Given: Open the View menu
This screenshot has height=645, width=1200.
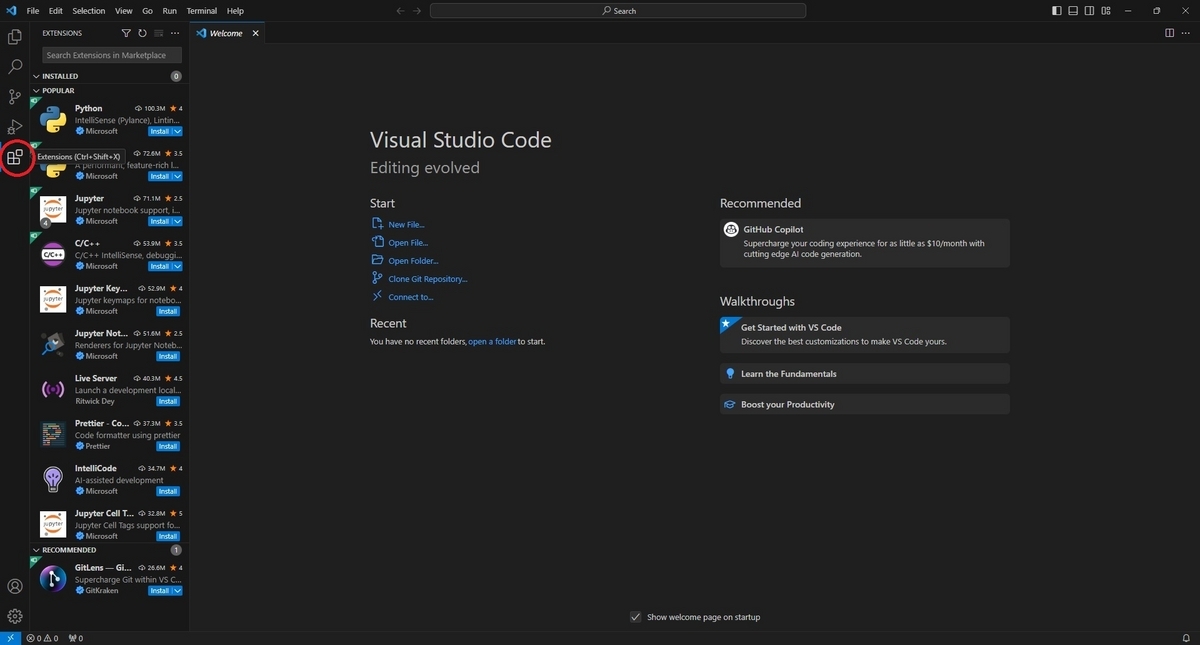Looking at the screenshot, I should [124, 11].
